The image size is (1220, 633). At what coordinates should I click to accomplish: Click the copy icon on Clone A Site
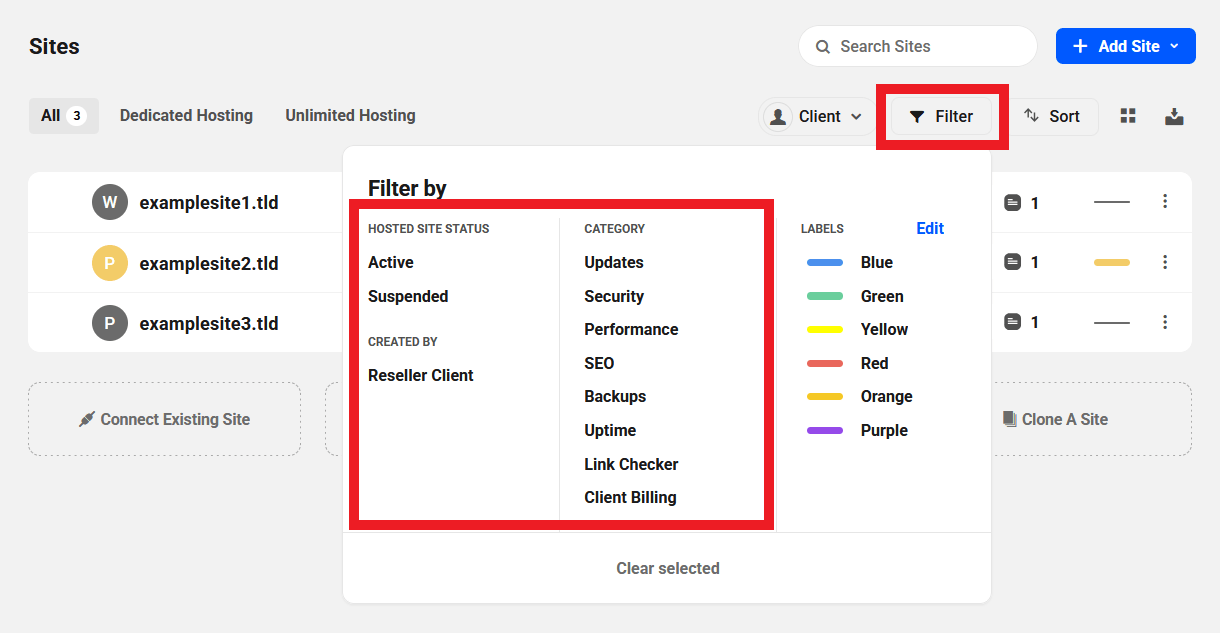pos(1009,419)
